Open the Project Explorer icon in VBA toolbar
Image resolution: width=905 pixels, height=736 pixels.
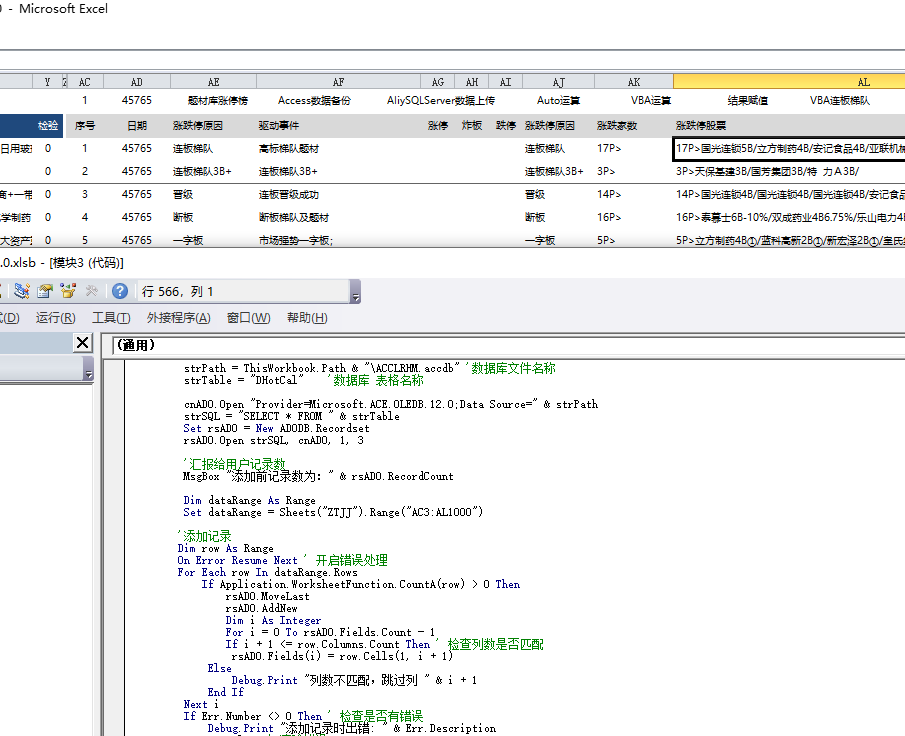click(x=22, y=291)
